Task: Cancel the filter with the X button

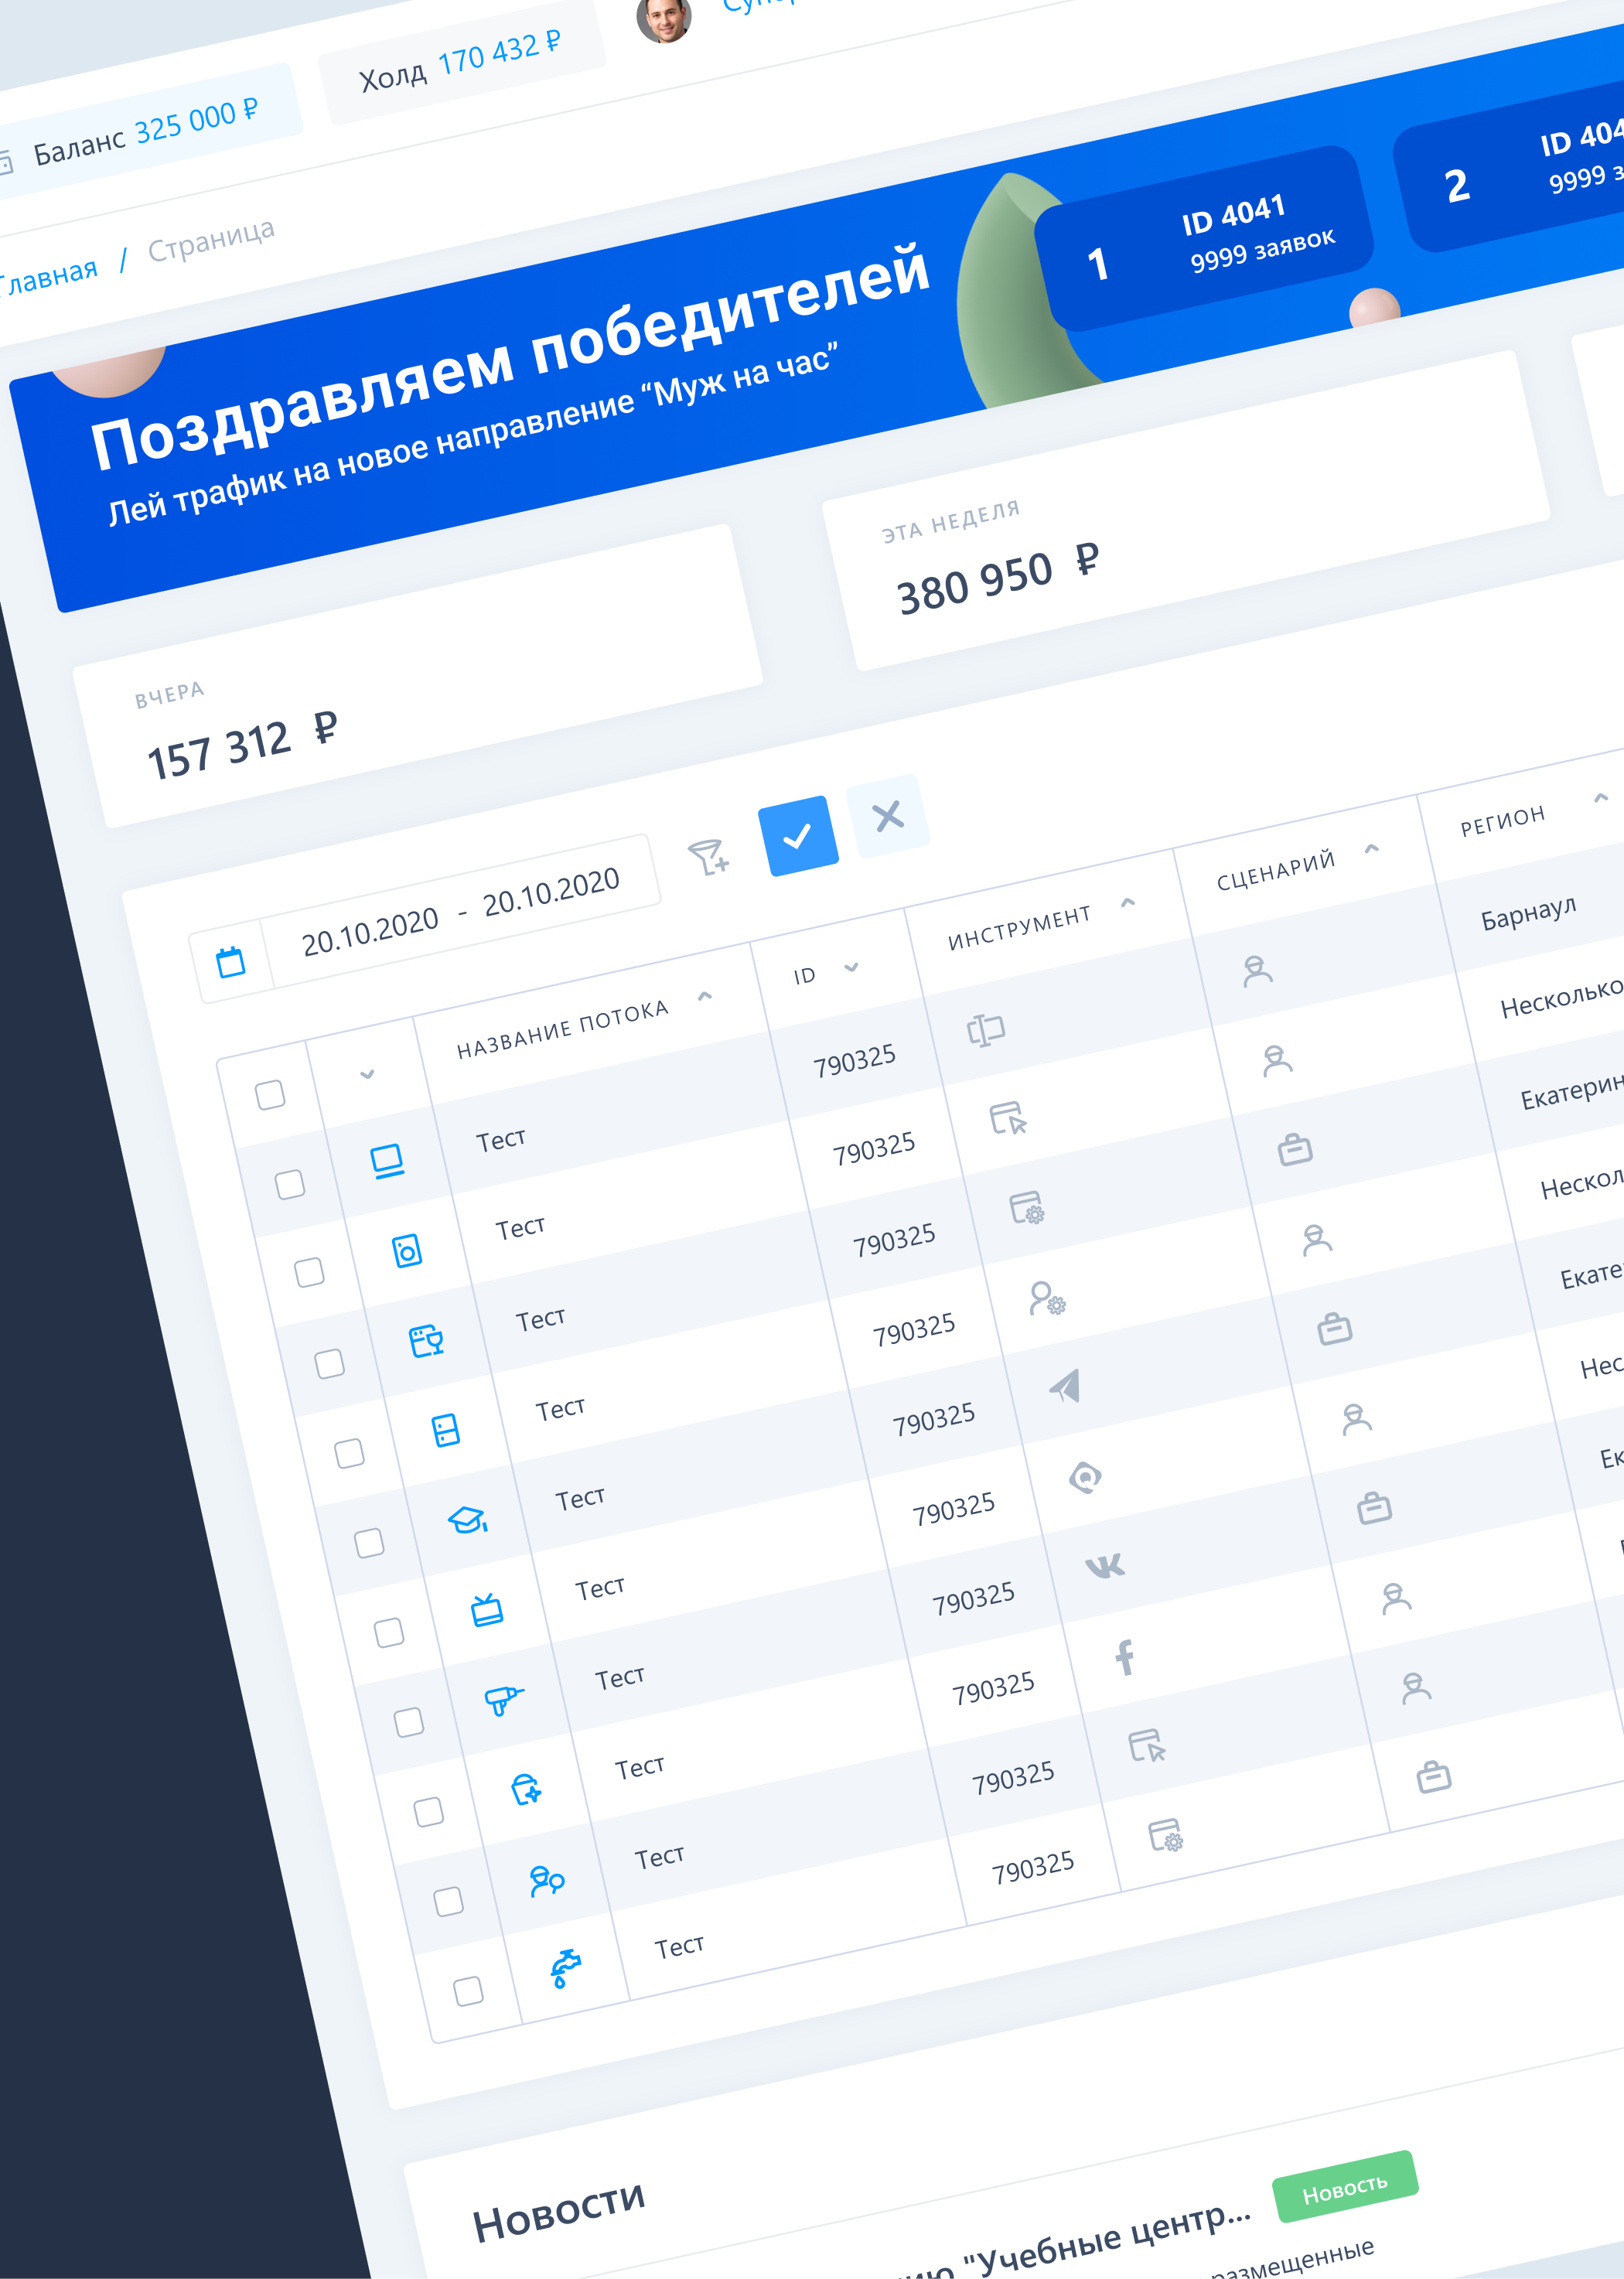Action: click(888, 816)
